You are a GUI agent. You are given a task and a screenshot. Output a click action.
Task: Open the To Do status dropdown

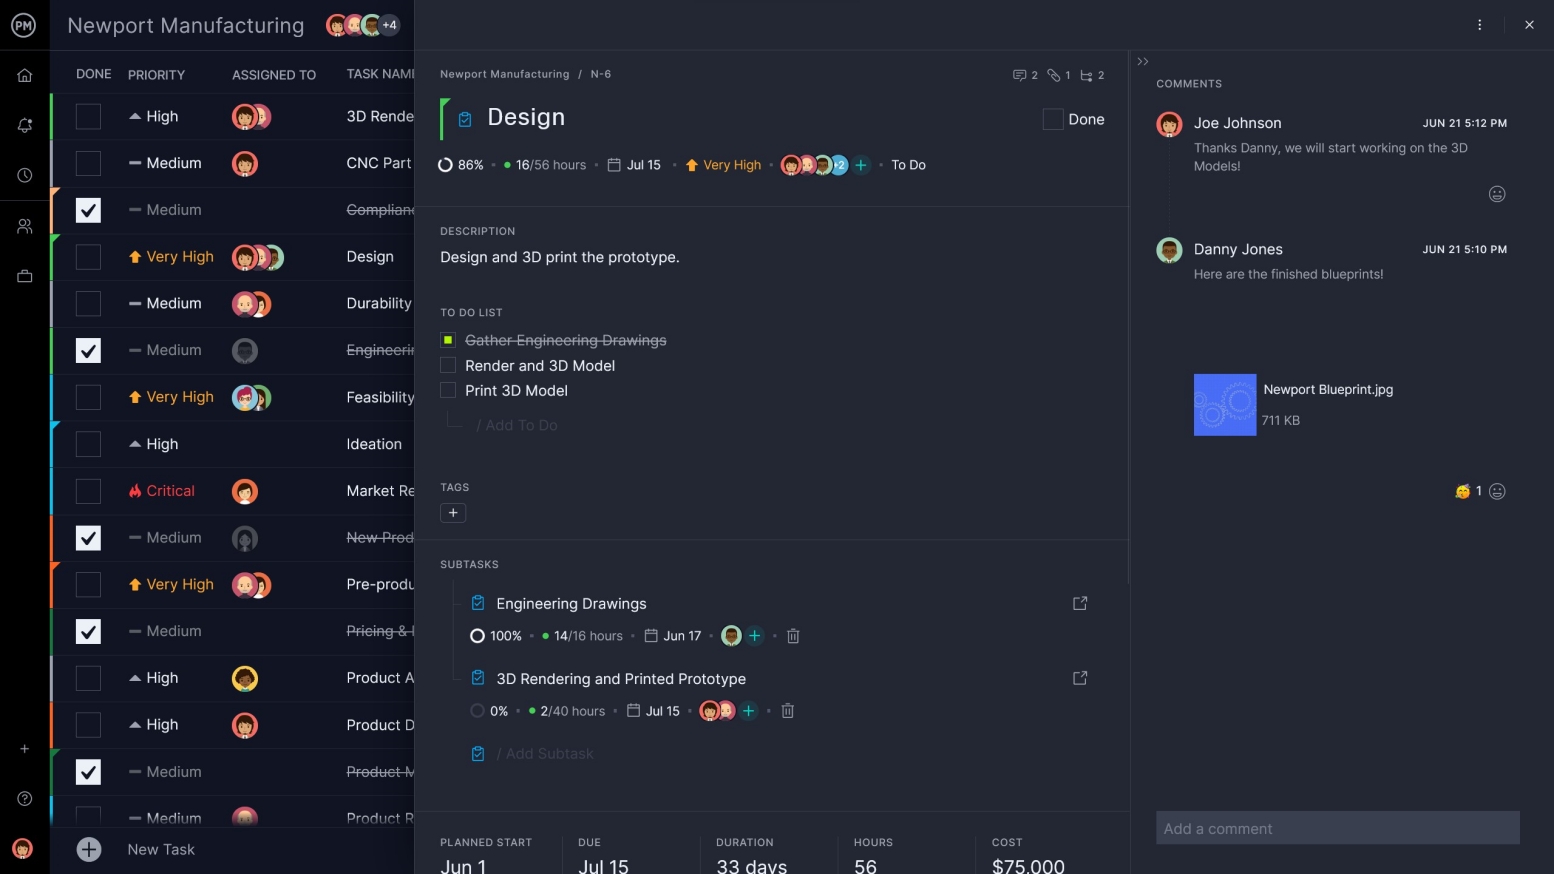[x=907, y=164]
